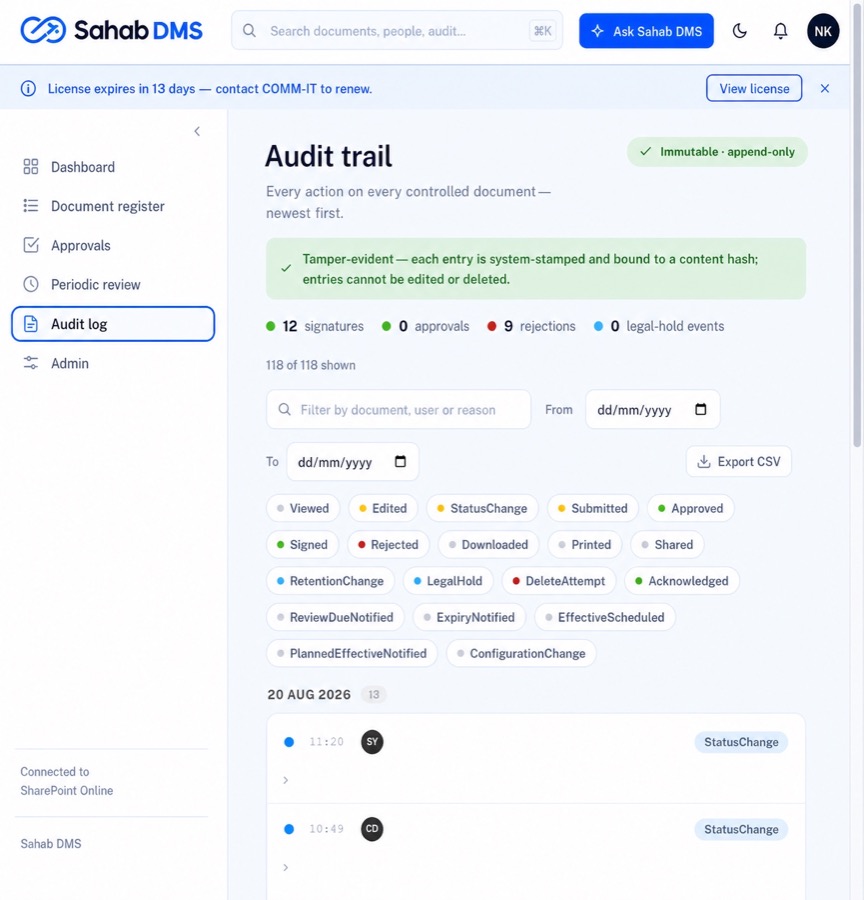Go to Document register page
864x900 pixels.
pyautogui.click(x=113, y=206)
